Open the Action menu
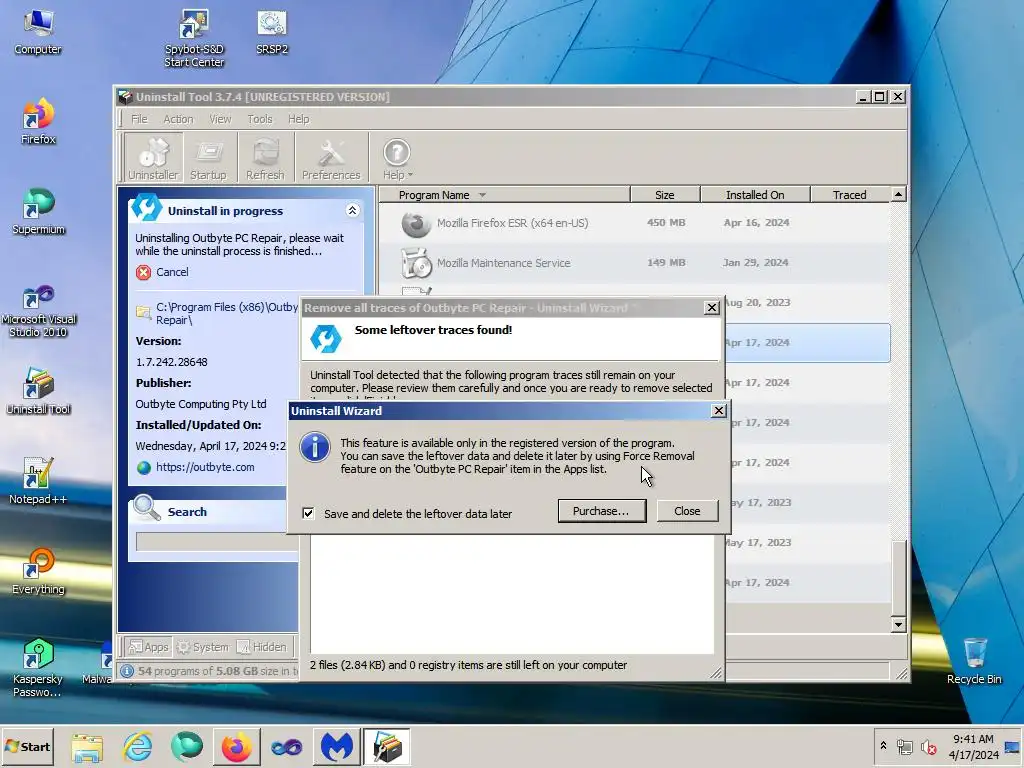The width and height of the screenshot is (1024, 768). coord(178,119)
